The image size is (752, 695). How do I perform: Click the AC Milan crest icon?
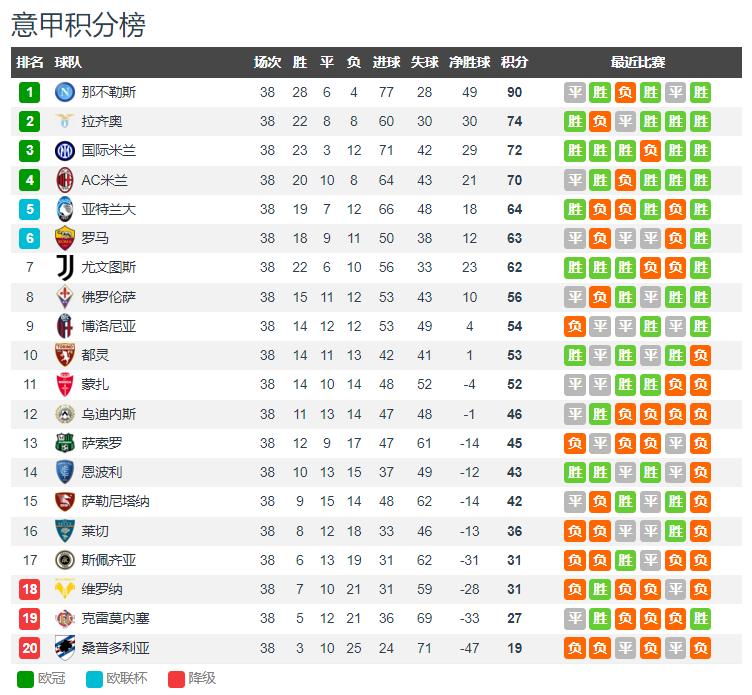[65, 180]
